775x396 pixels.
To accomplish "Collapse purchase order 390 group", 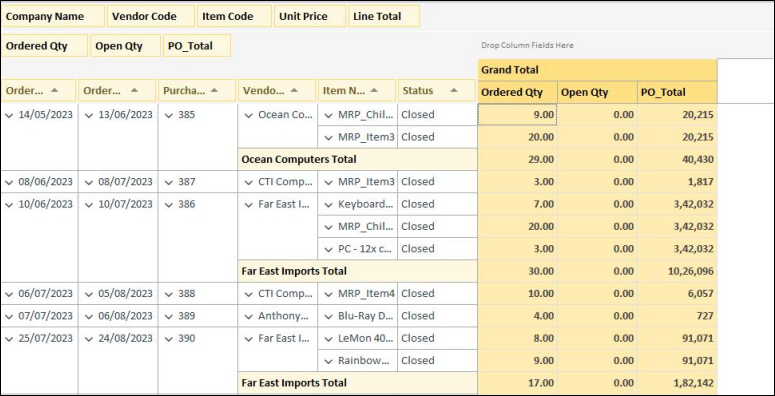I will (x=169, y=339).
